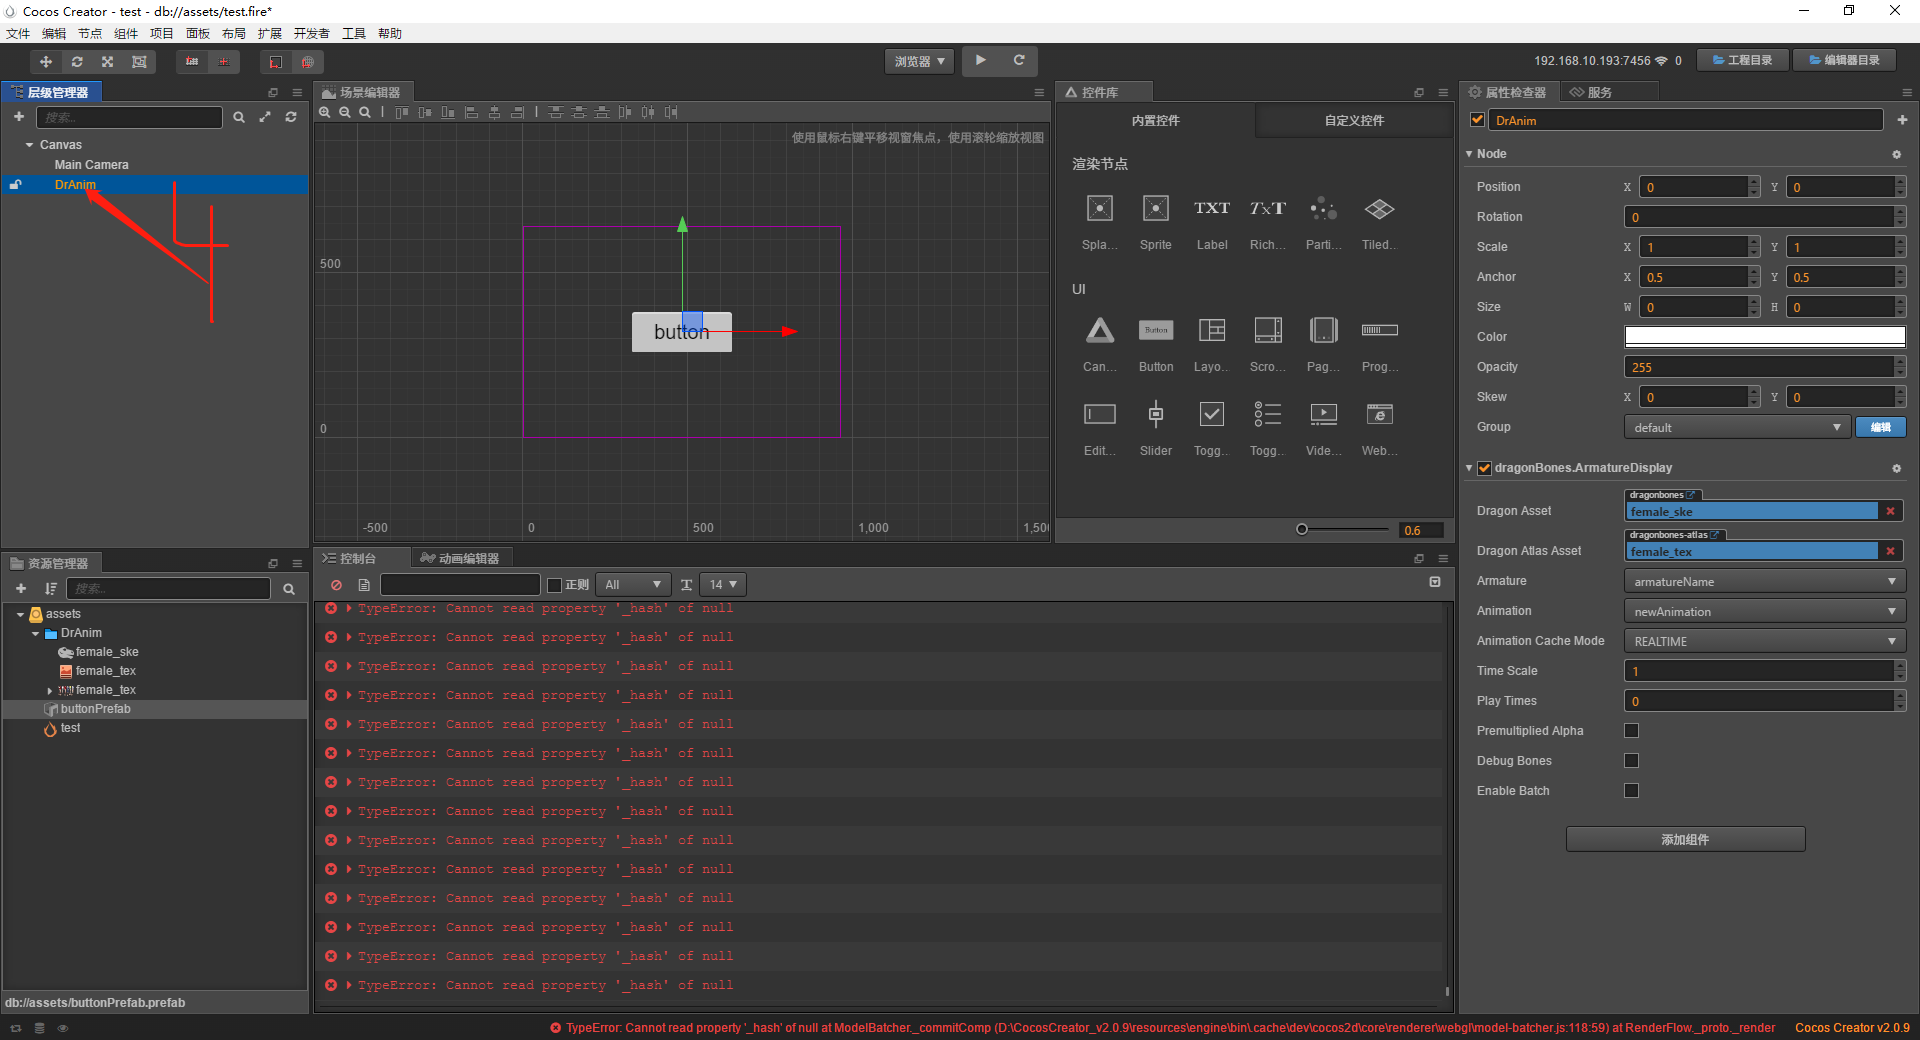Viewport: 1920px width, 1040px height.
Task: Open the 文件 menu
Action: click(18, 33)
